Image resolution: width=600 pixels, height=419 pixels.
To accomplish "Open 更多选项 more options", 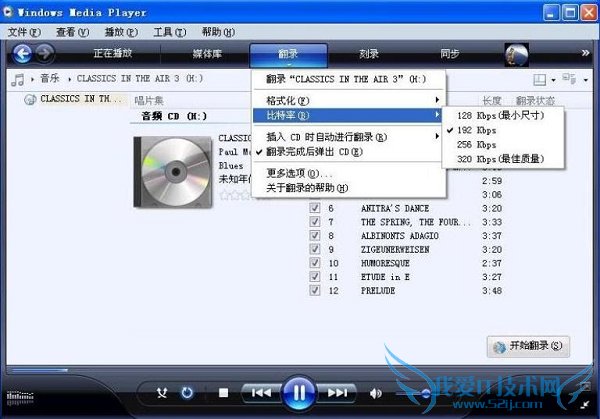I will click(x=348, y=174).
